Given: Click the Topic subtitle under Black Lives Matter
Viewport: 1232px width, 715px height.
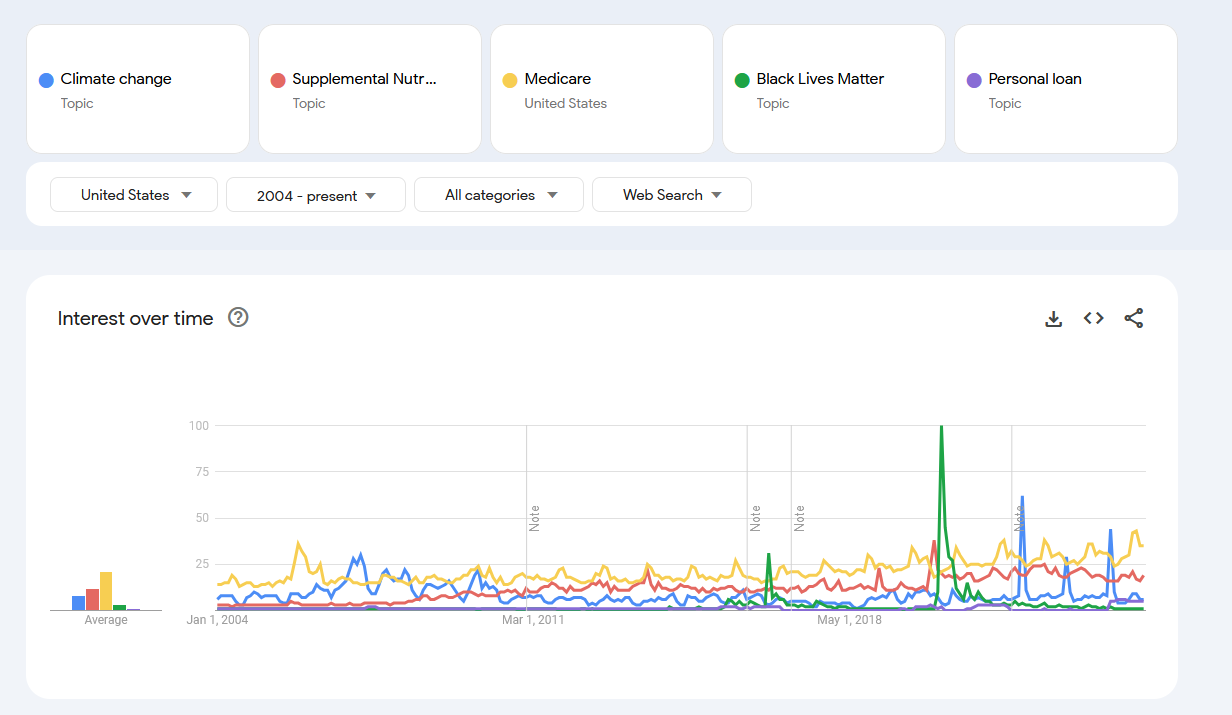Looking at the screenshot, I should pyautogui.click(x=773, y=103).
